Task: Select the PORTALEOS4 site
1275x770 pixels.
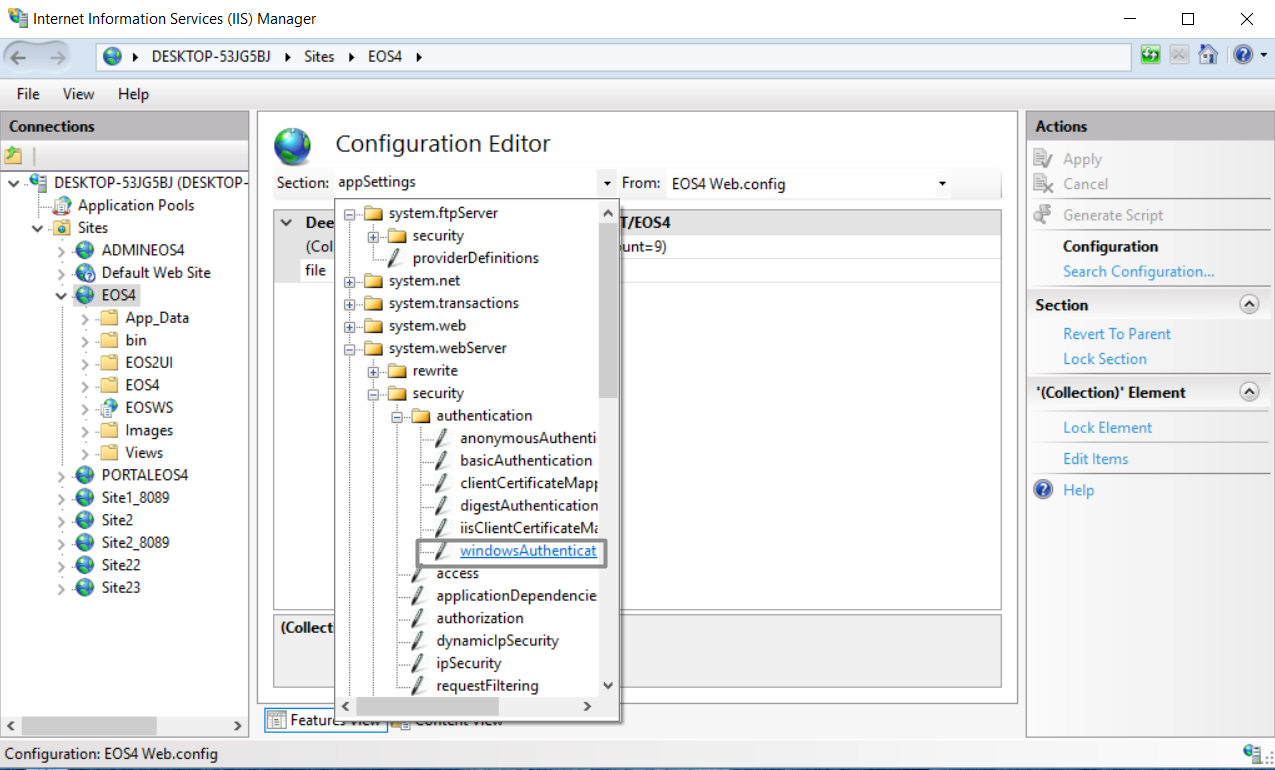Action: [145, 475]
